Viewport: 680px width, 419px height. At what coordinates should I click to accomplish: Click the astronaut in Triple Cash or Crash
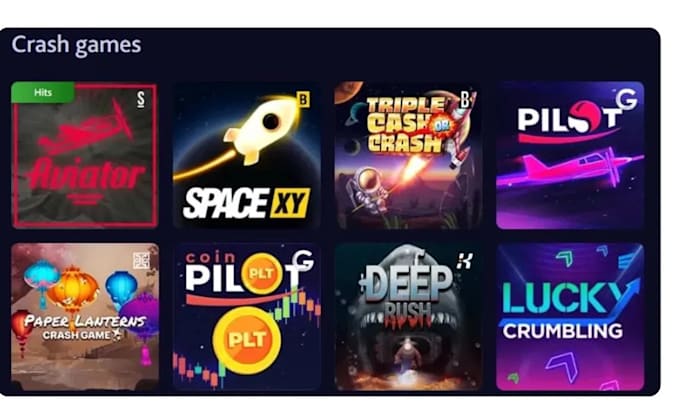coord(367,191)
